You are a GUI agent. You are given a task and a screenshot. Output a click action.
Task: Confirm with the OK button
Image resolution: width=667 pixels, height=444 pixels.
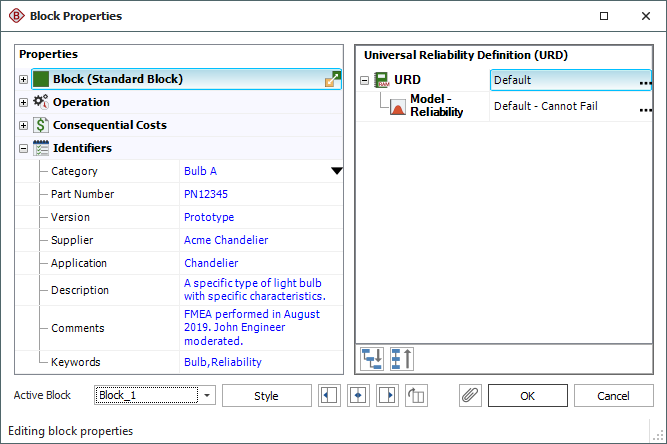(x=528, y=395)
